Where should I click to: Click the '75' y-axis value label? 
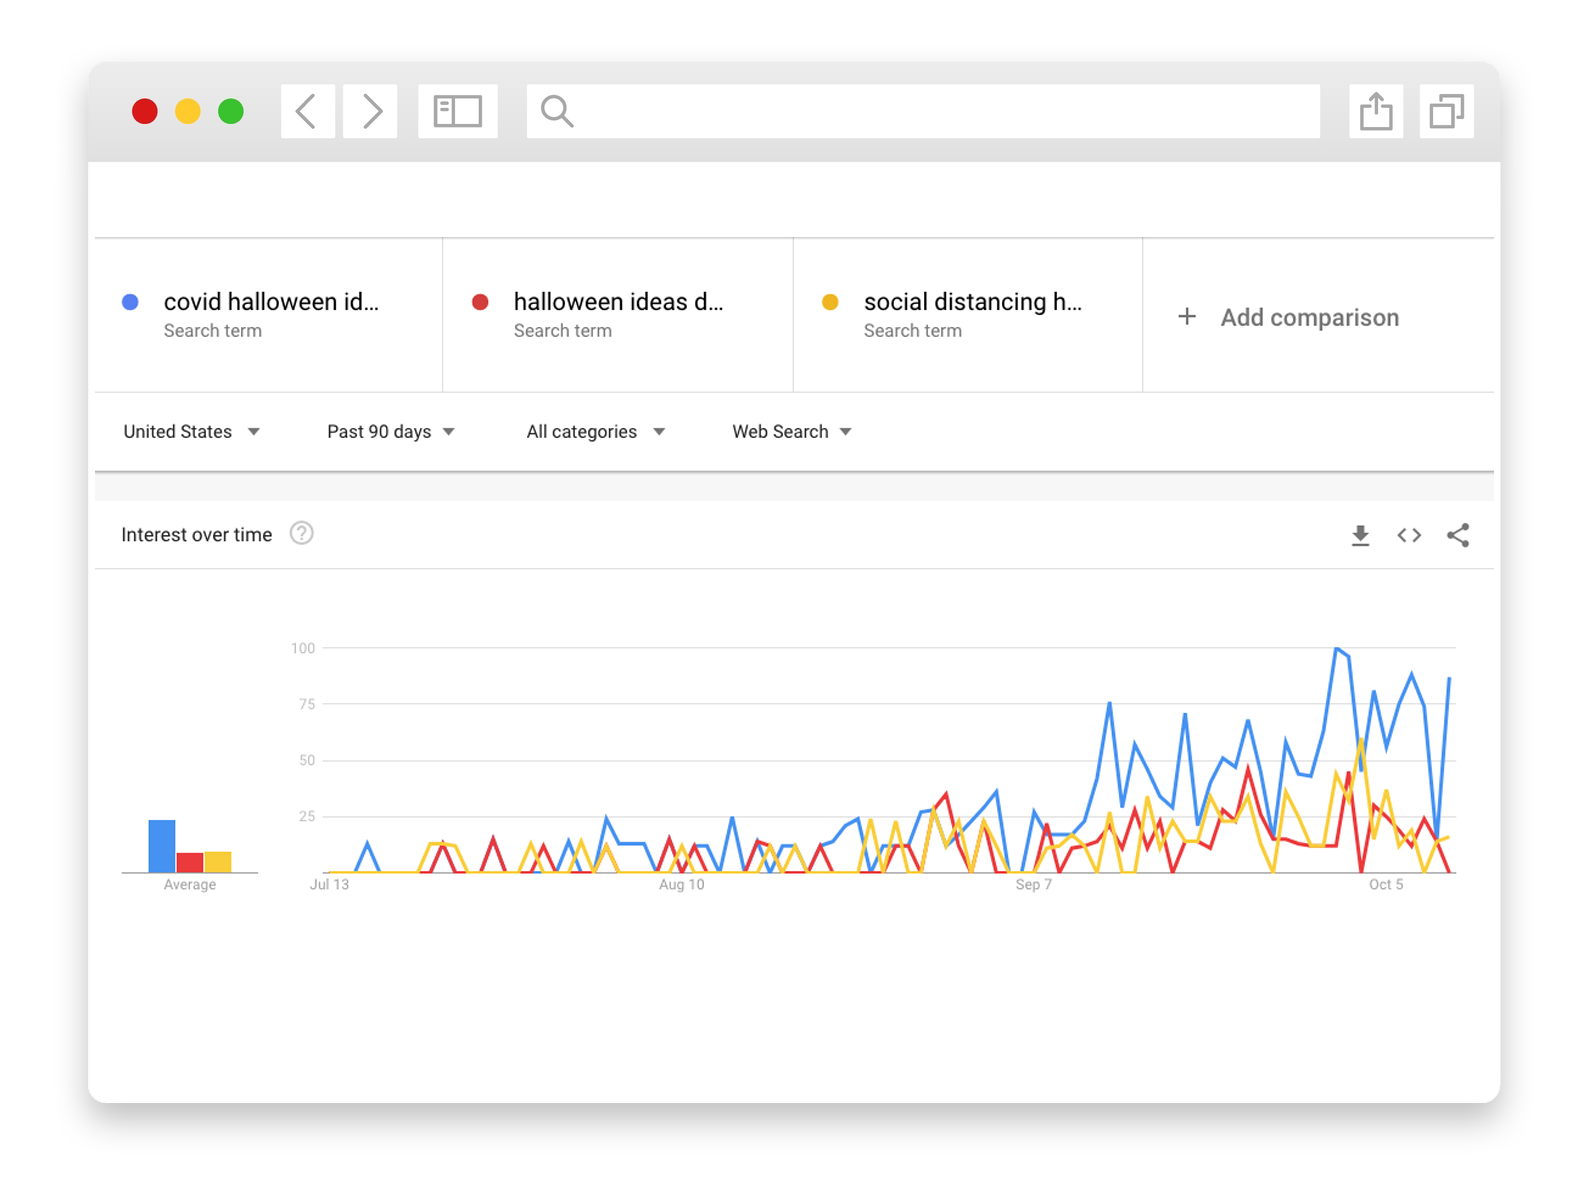(x=307, y=705)
